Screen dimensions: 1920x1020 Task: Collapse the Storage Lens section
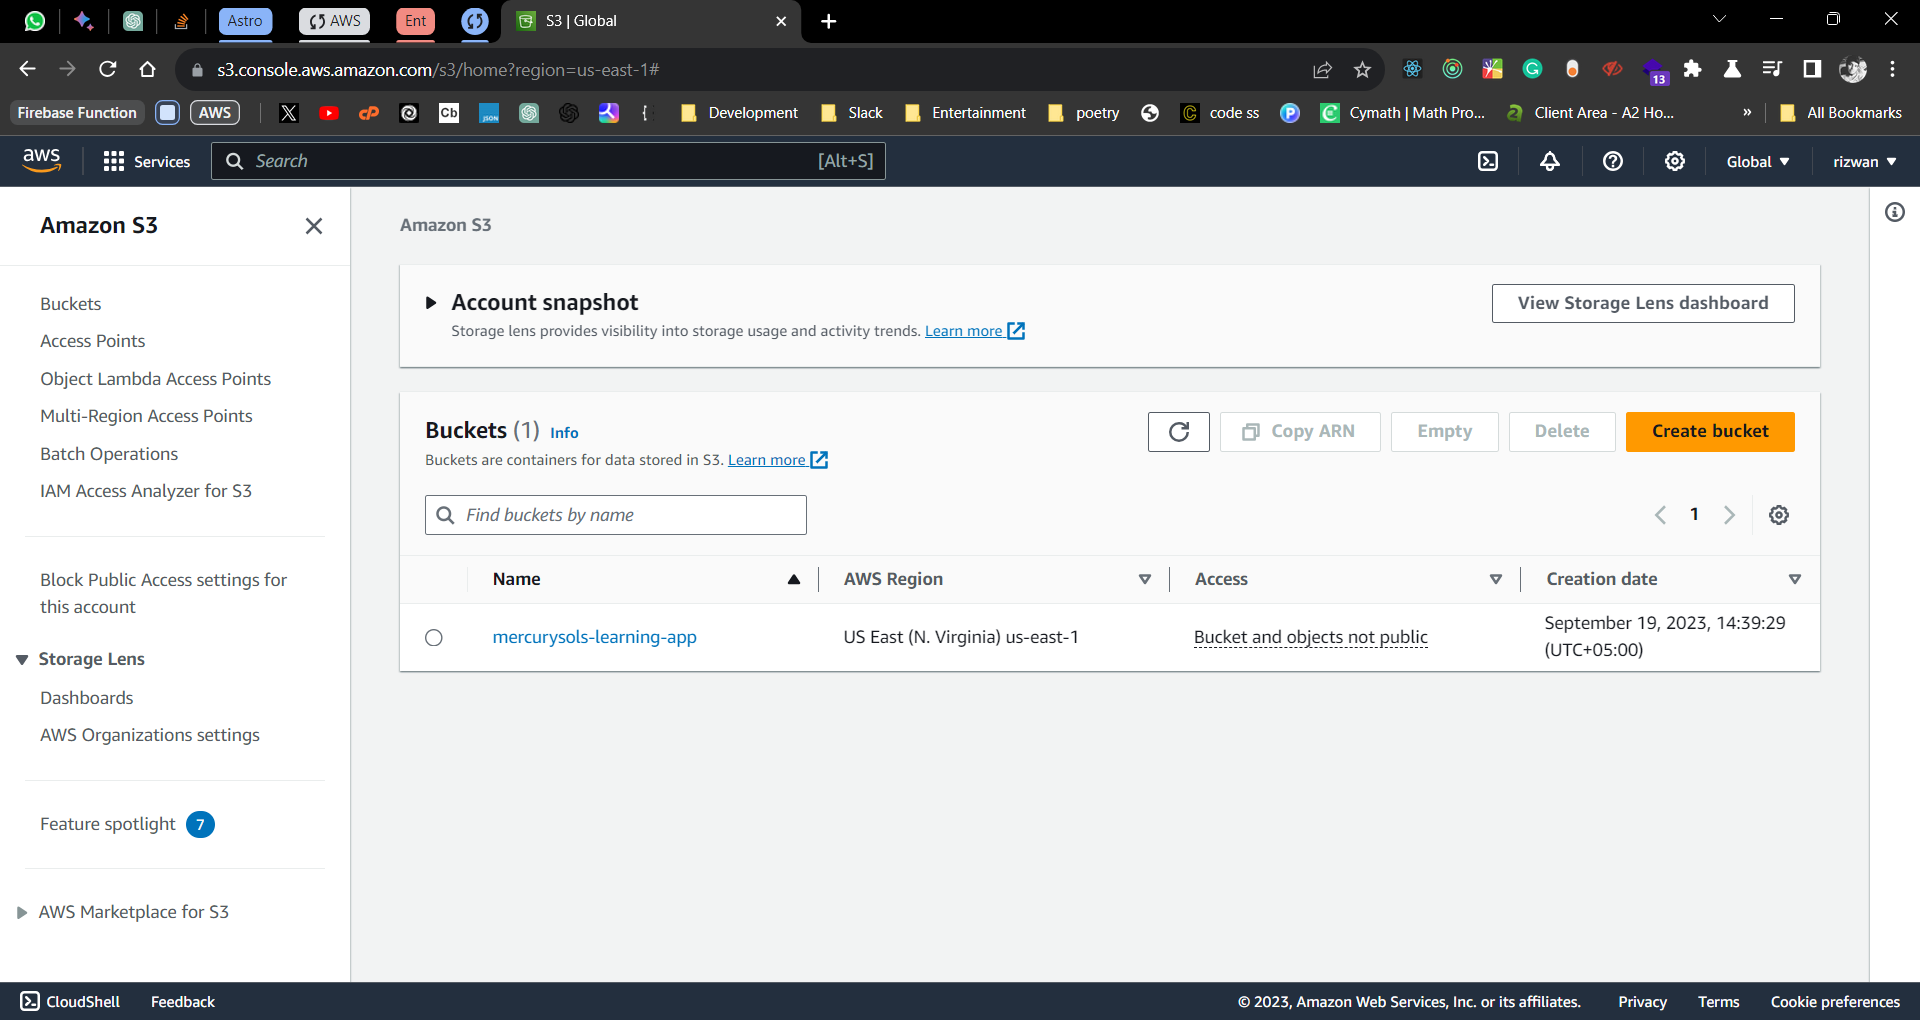(22, 660)
